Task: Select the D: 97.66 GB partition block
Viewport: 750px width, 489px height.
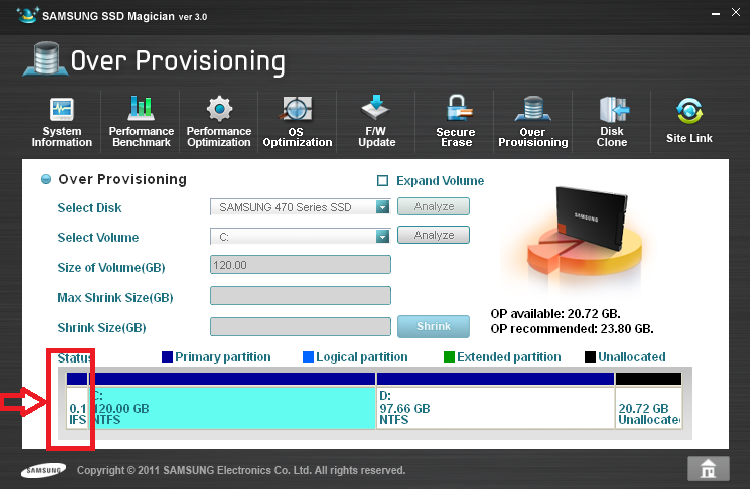Action: (x=495, y=408)
